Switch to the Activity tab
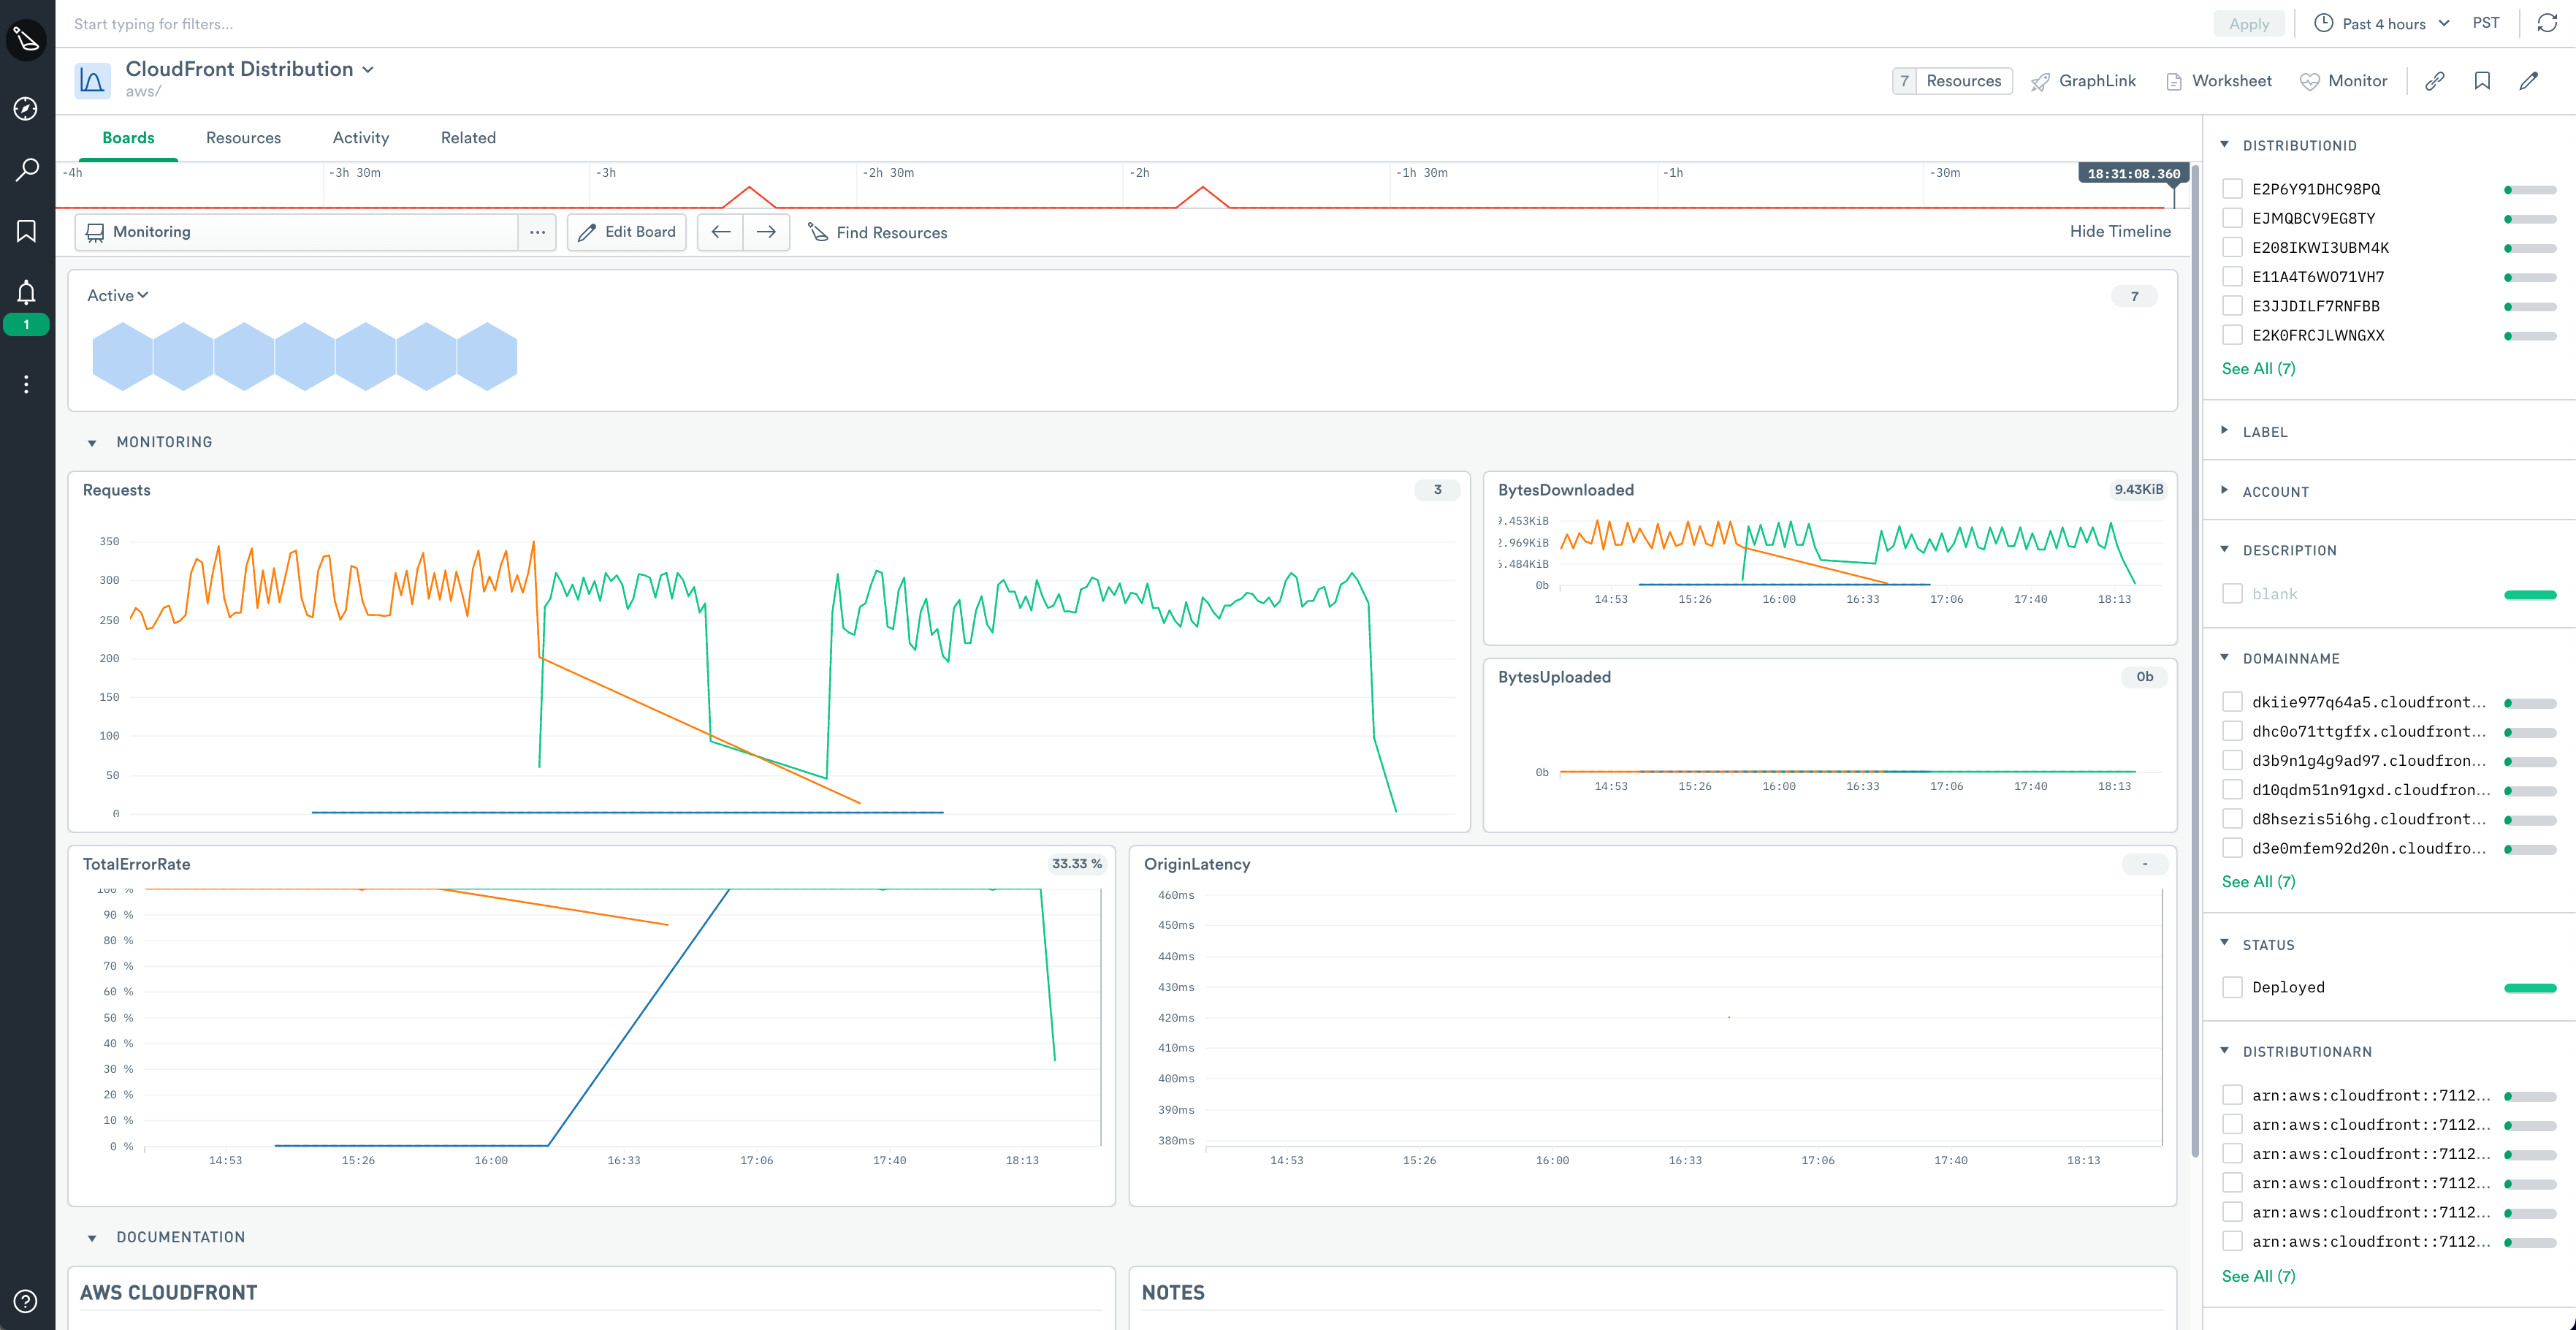2576x1330 pixels. click(x=361, y=138)
